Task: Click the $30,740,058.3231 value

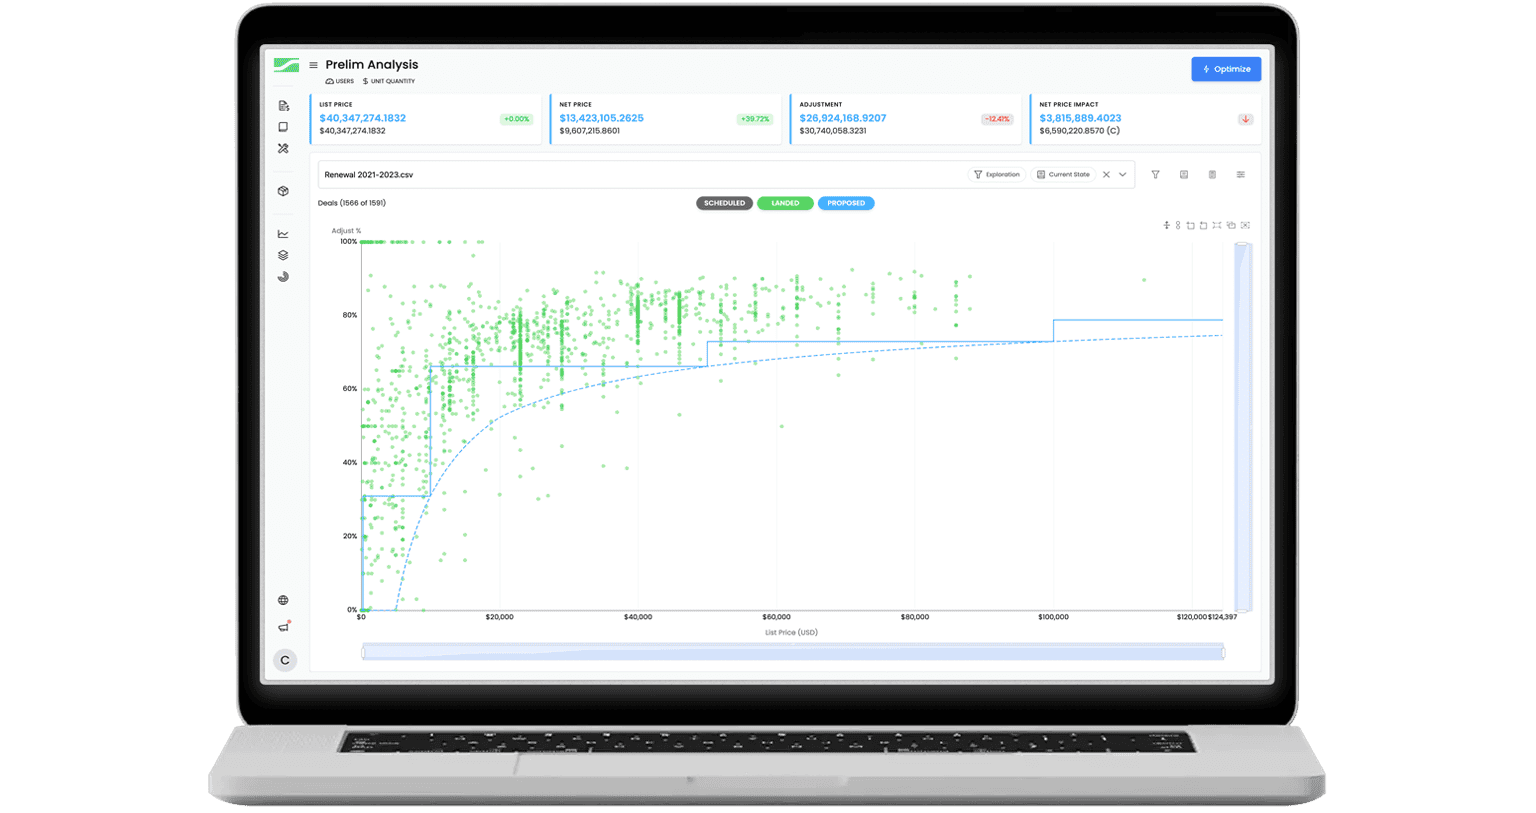Action: (833, 131)
